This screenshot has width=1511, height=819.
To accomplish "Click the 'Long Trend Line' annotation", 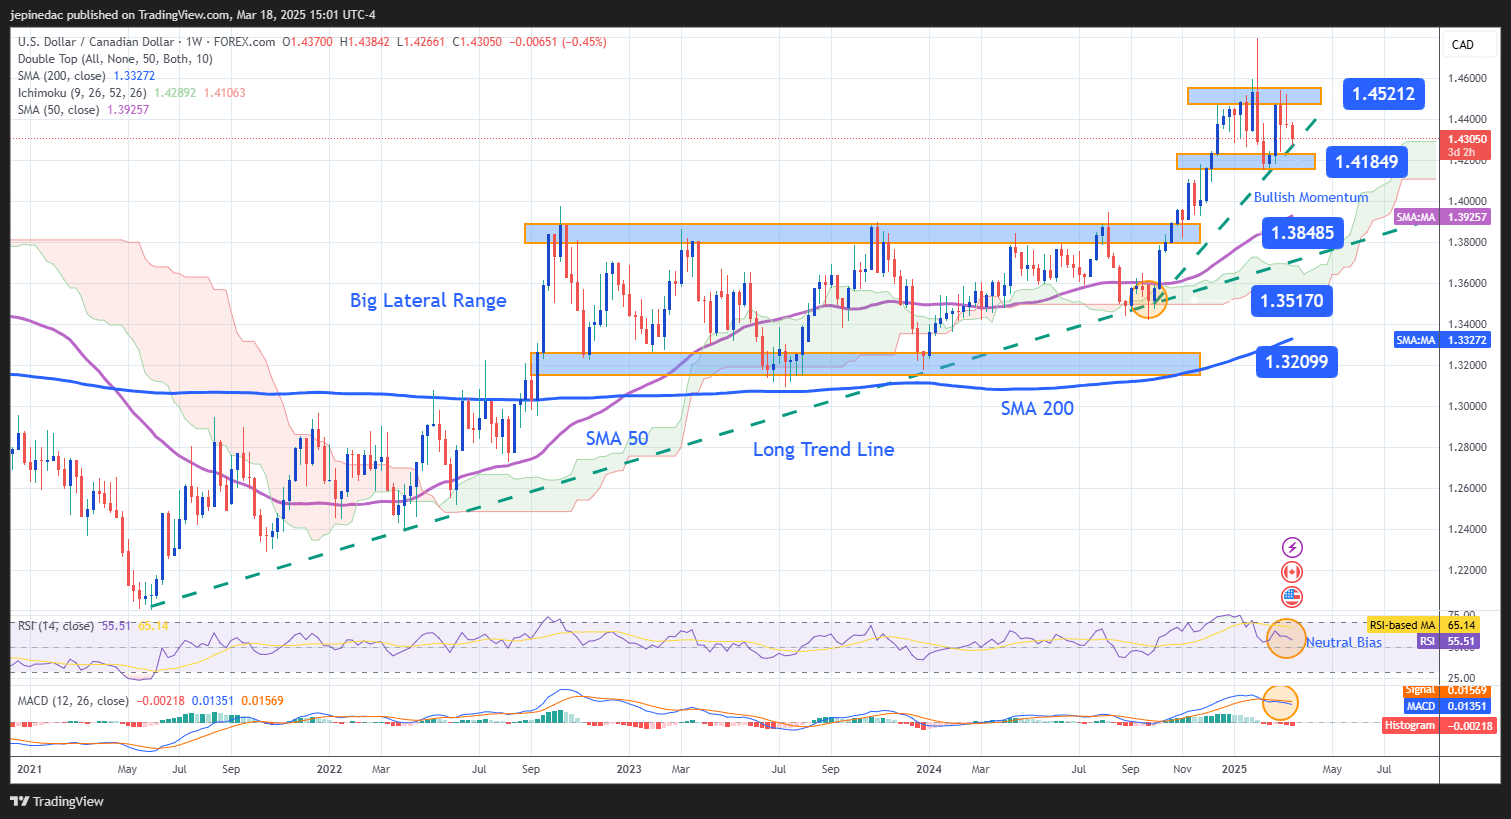I will coord(823,450).
